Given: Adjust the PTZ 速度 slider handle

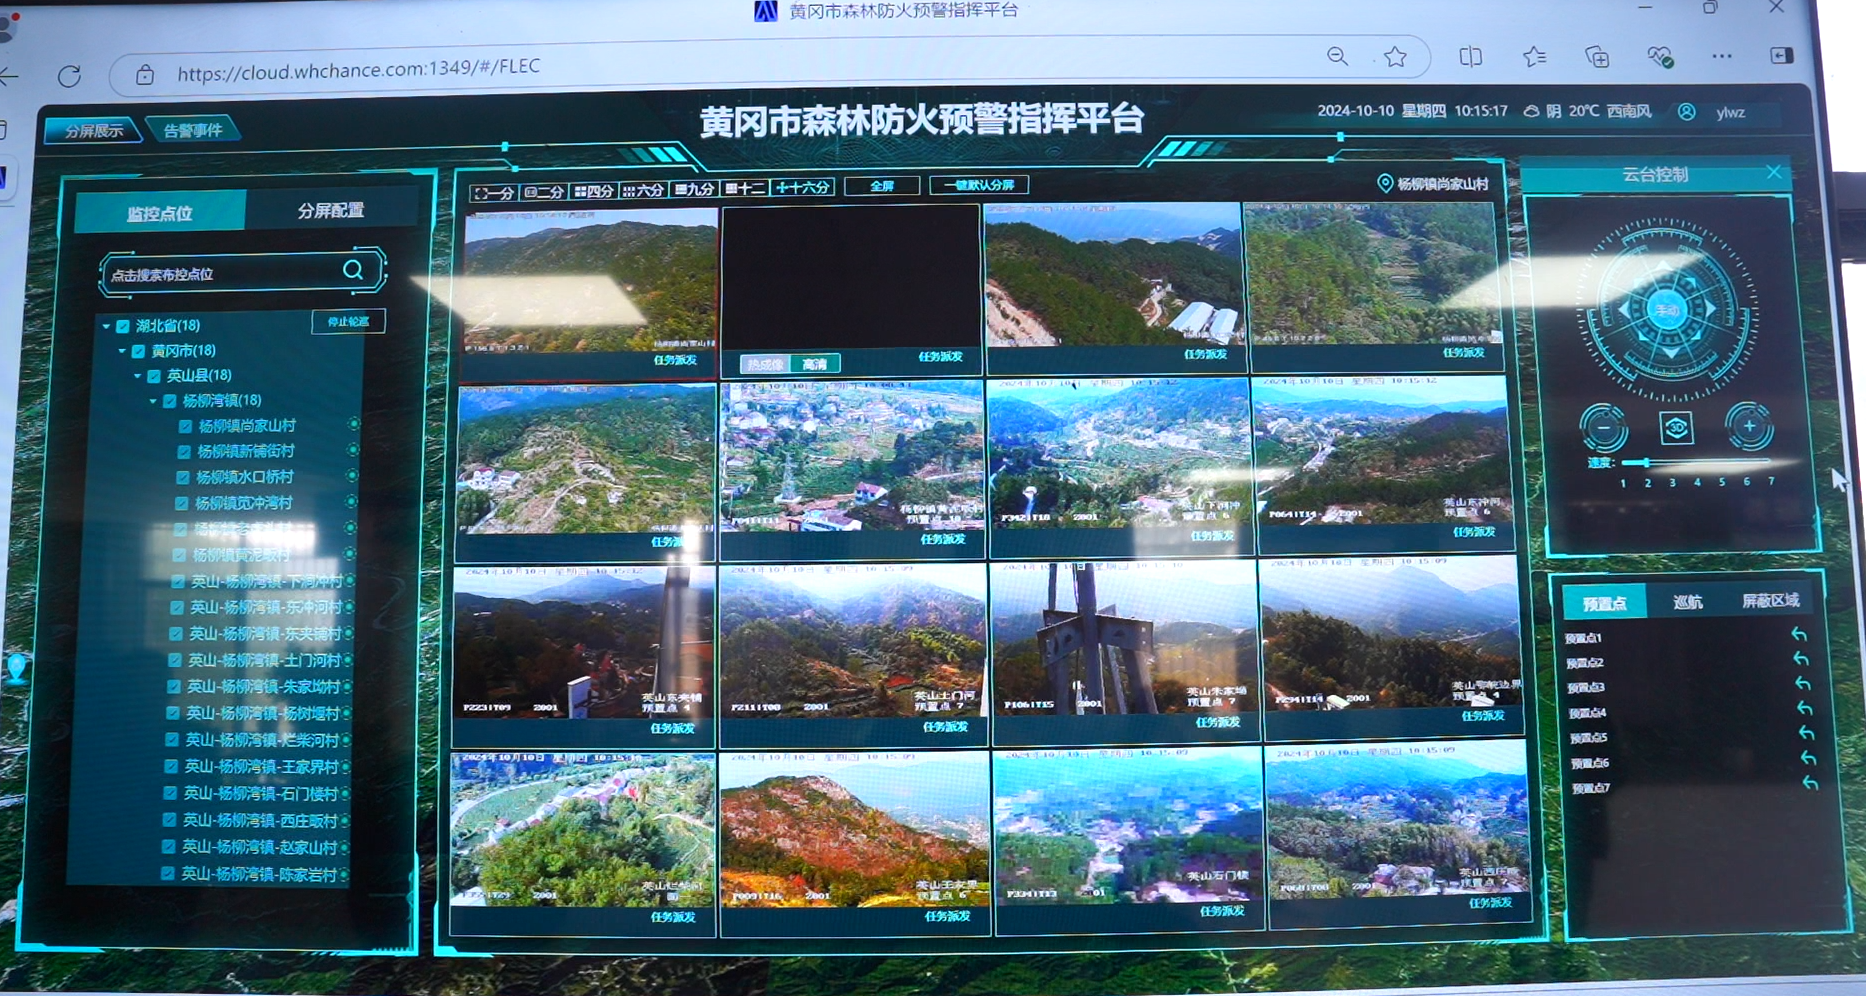Looking at the screenshot, I should pos(1646,462).
